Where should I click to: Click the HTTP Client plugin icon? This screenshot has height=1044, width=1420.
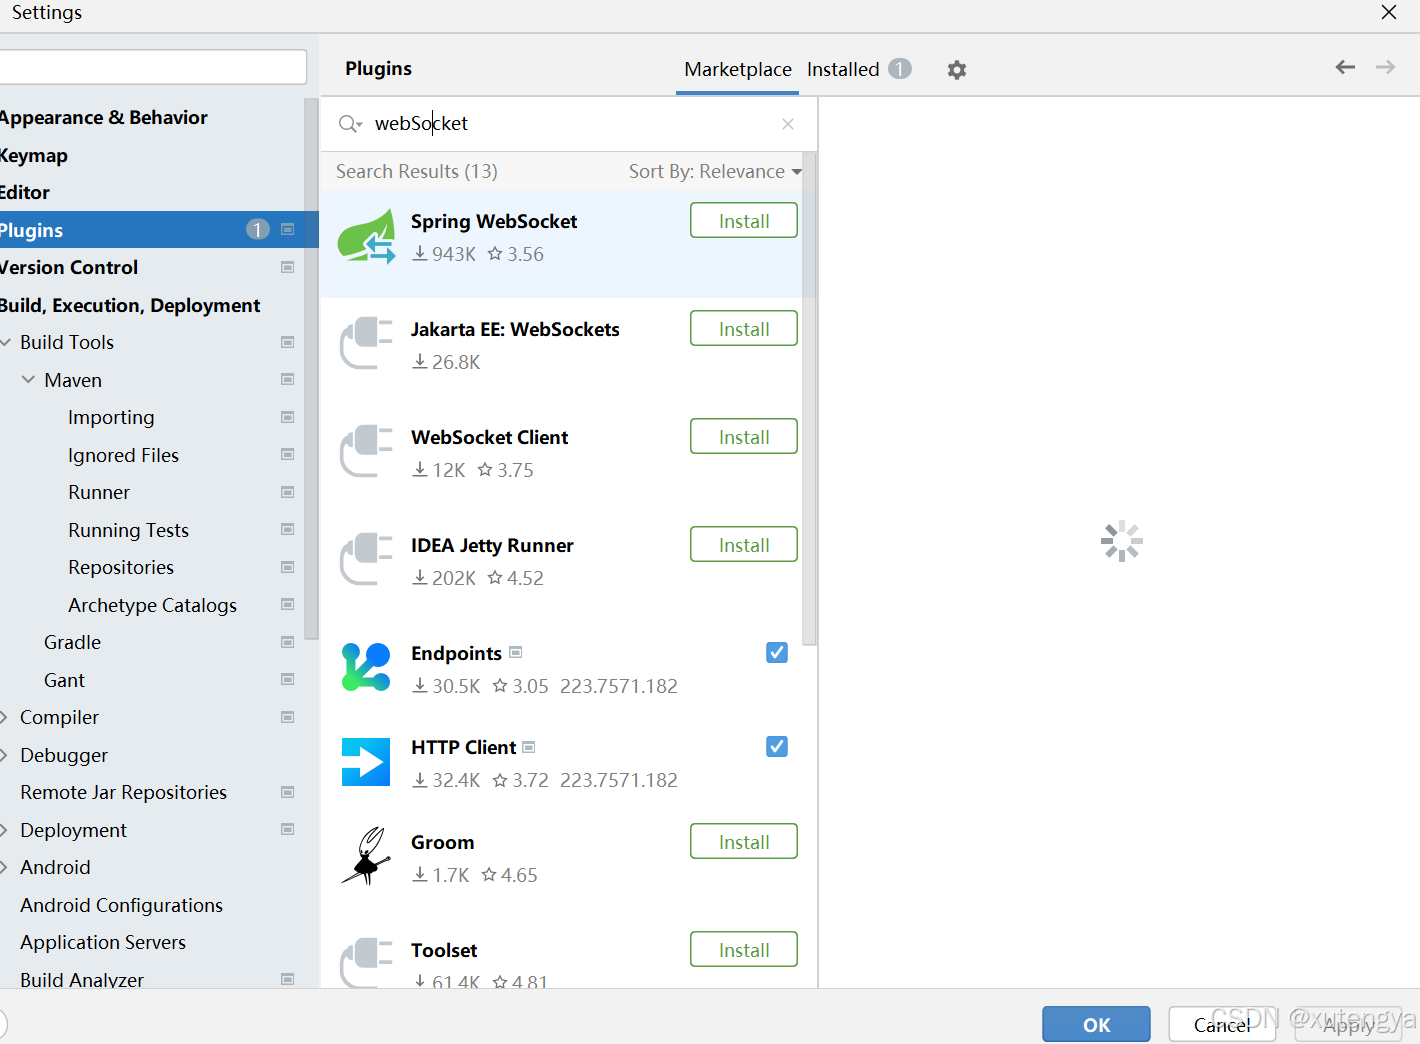(x=366, y=761)
